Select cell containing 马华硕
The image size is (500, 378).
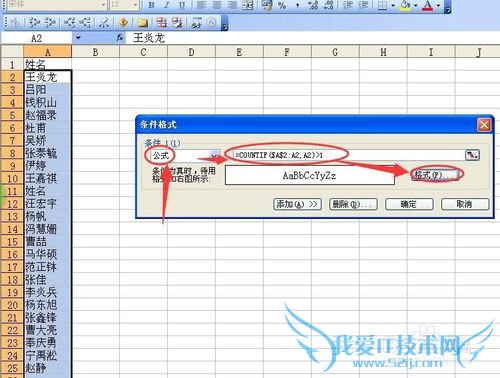[47, 254]
